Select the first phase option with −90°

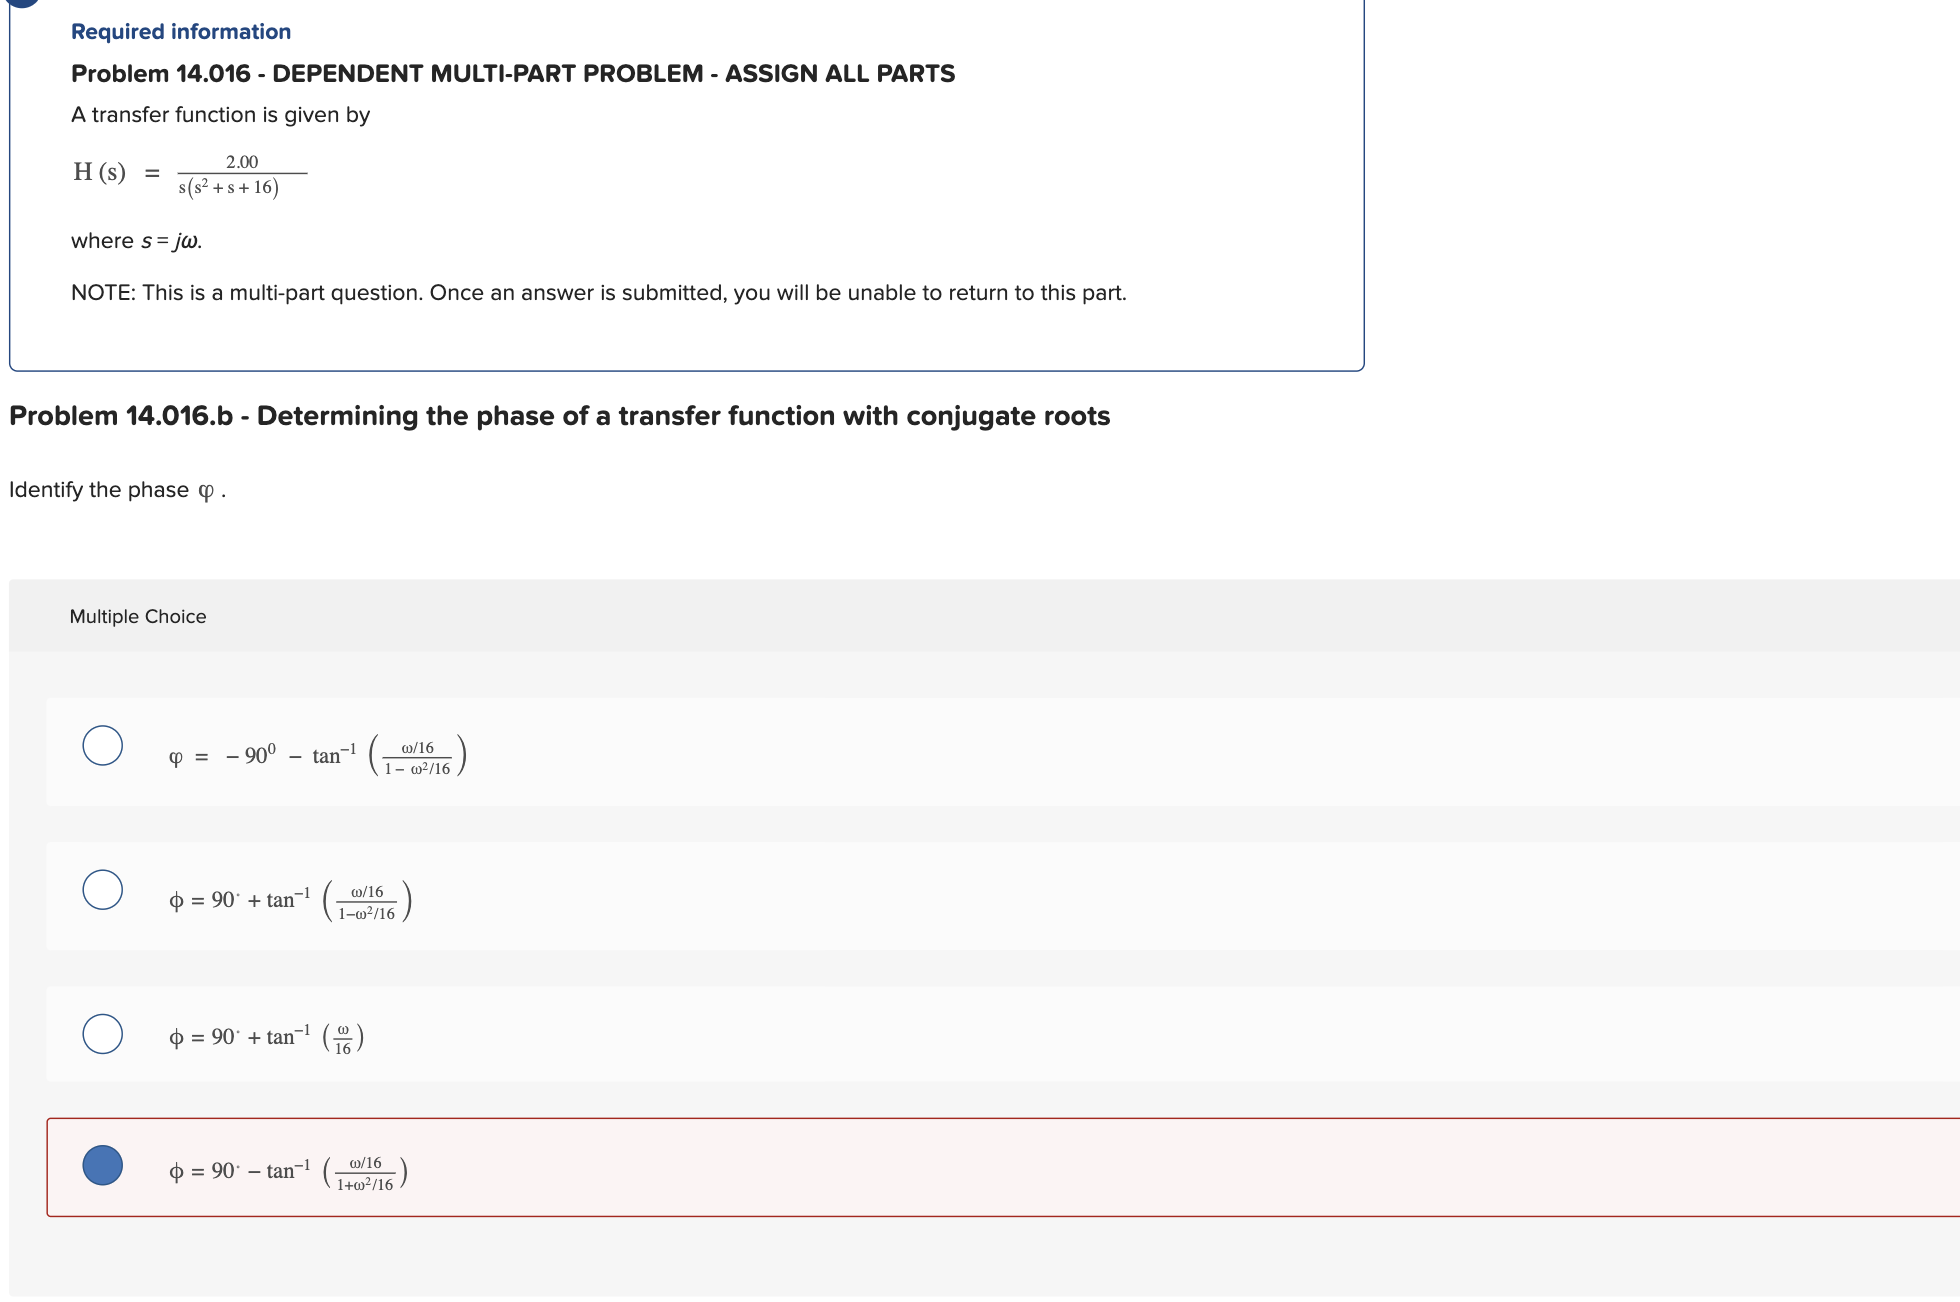[103, 744]
